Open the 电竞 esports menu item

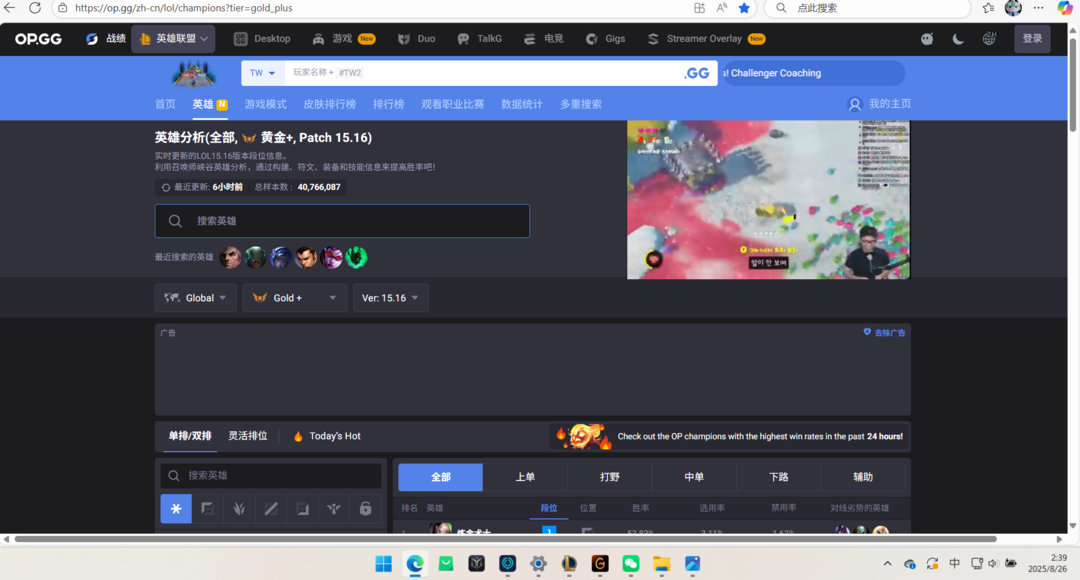tap(543, 39)
